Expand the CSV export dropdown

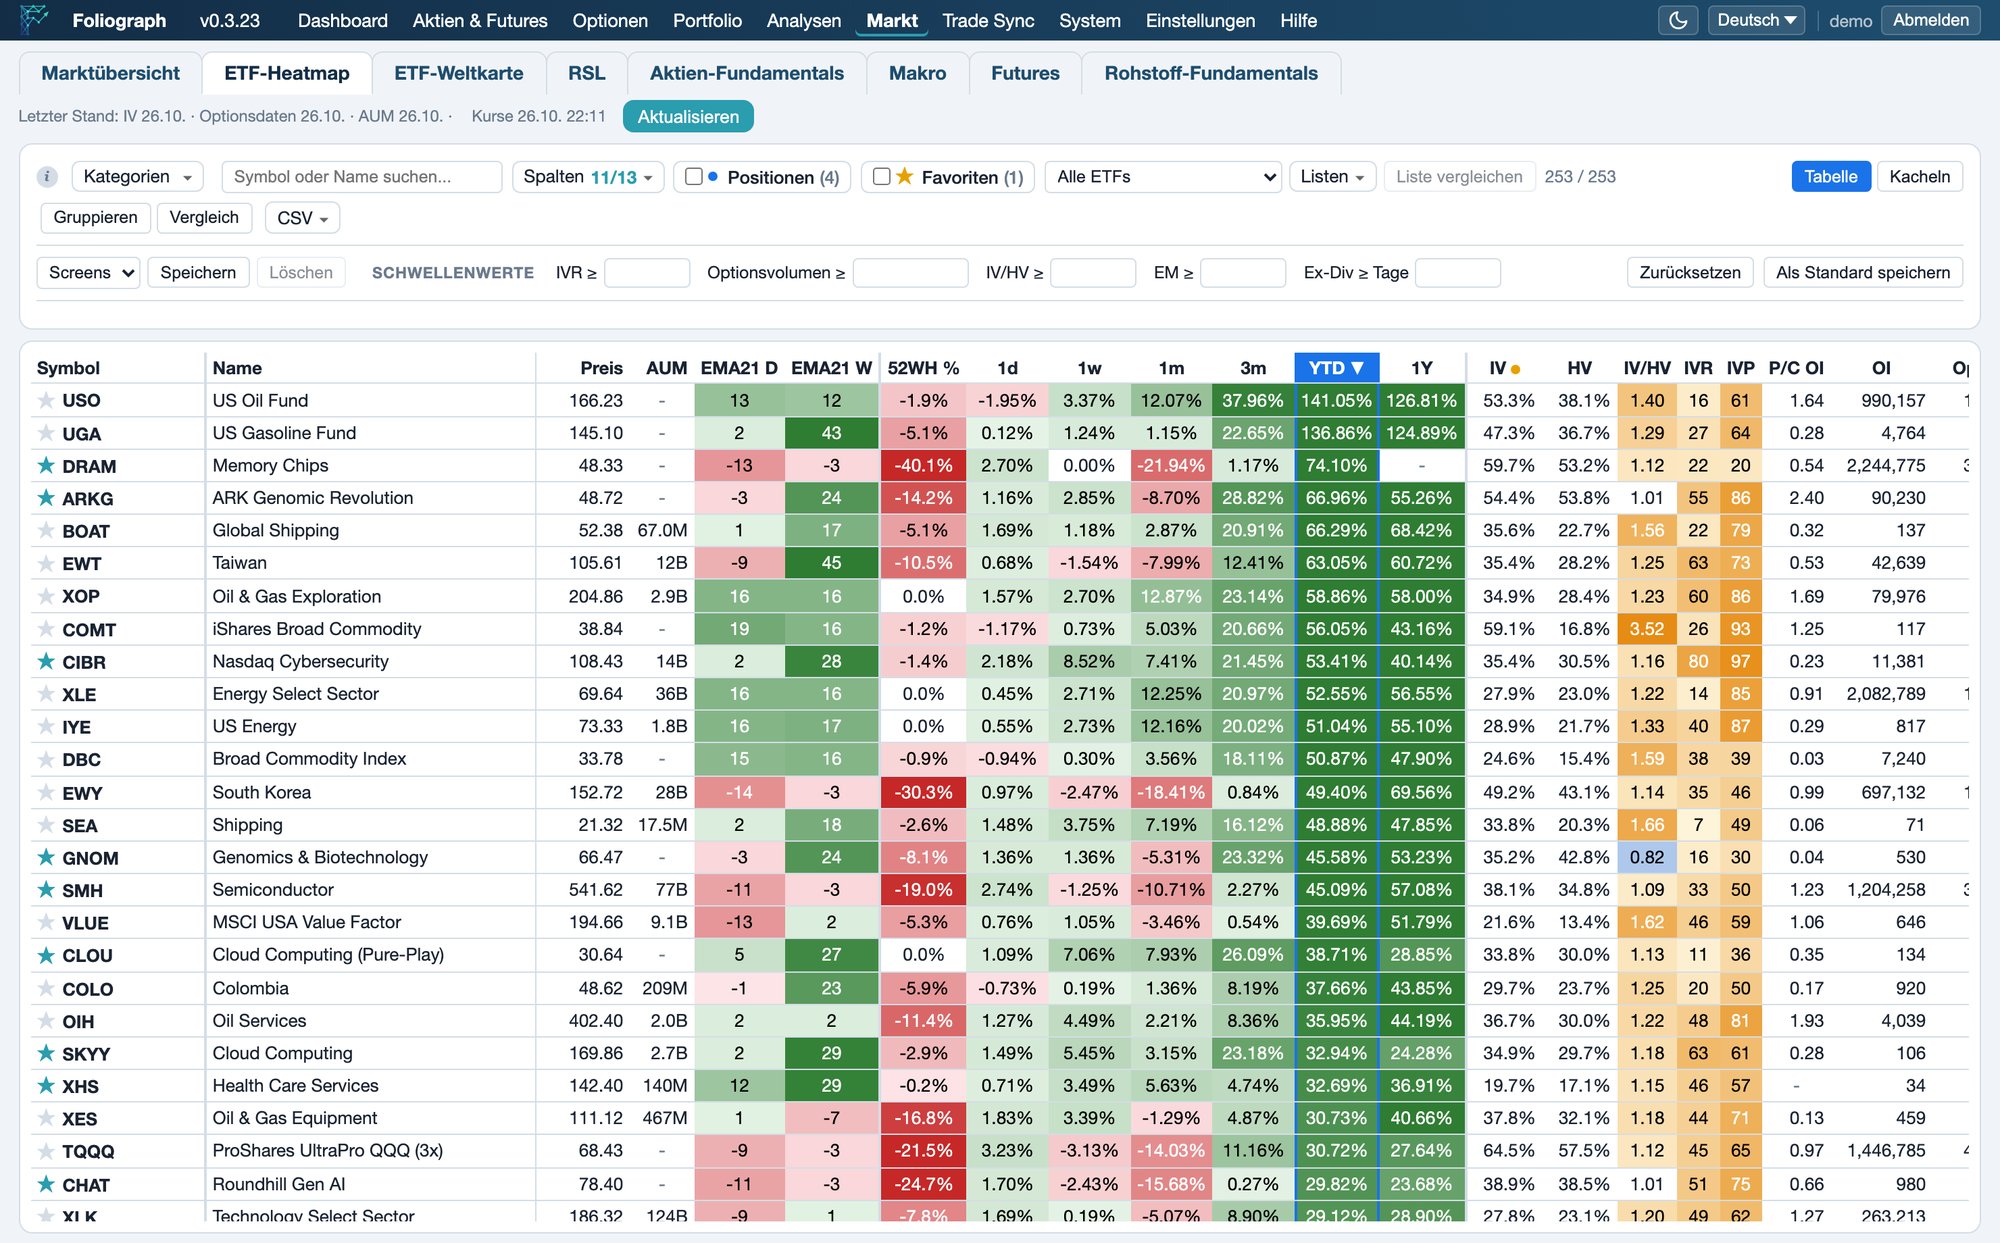(x=302, y=218)
